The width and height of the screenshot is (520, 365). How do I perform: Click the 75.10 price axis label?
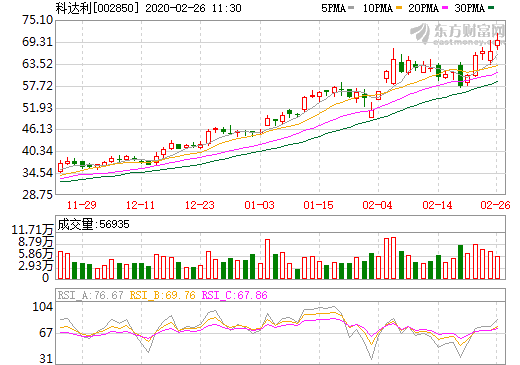click(x=37, y=20)
